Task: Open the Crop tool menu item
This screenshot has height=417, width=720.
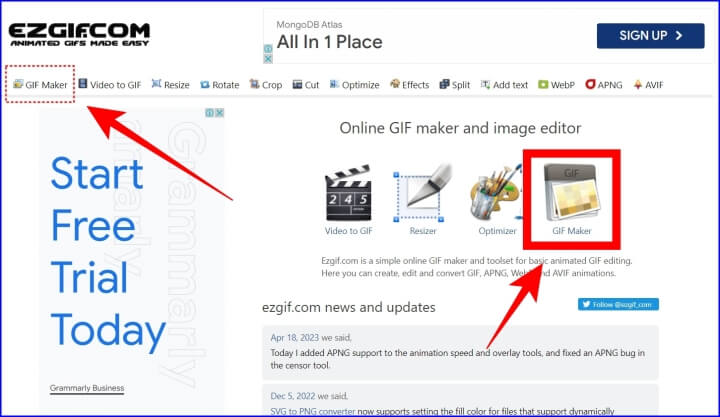Action: [x=265, y=85]
